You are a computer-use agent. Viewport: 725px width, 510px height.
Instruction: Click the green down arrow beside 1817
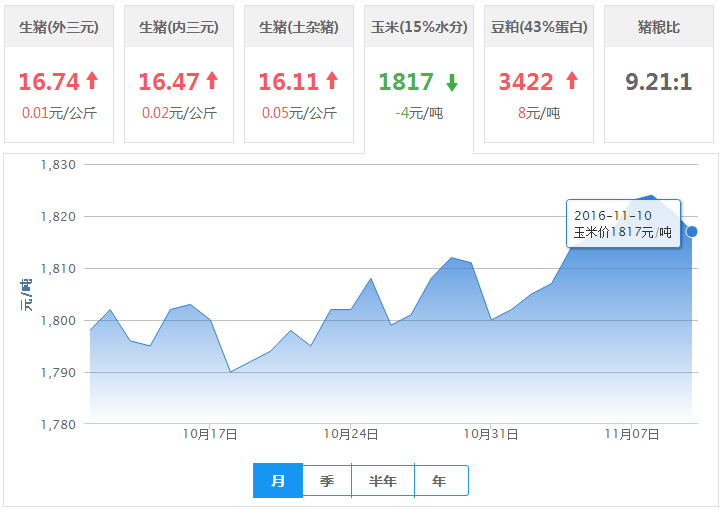tap(452, 83)
